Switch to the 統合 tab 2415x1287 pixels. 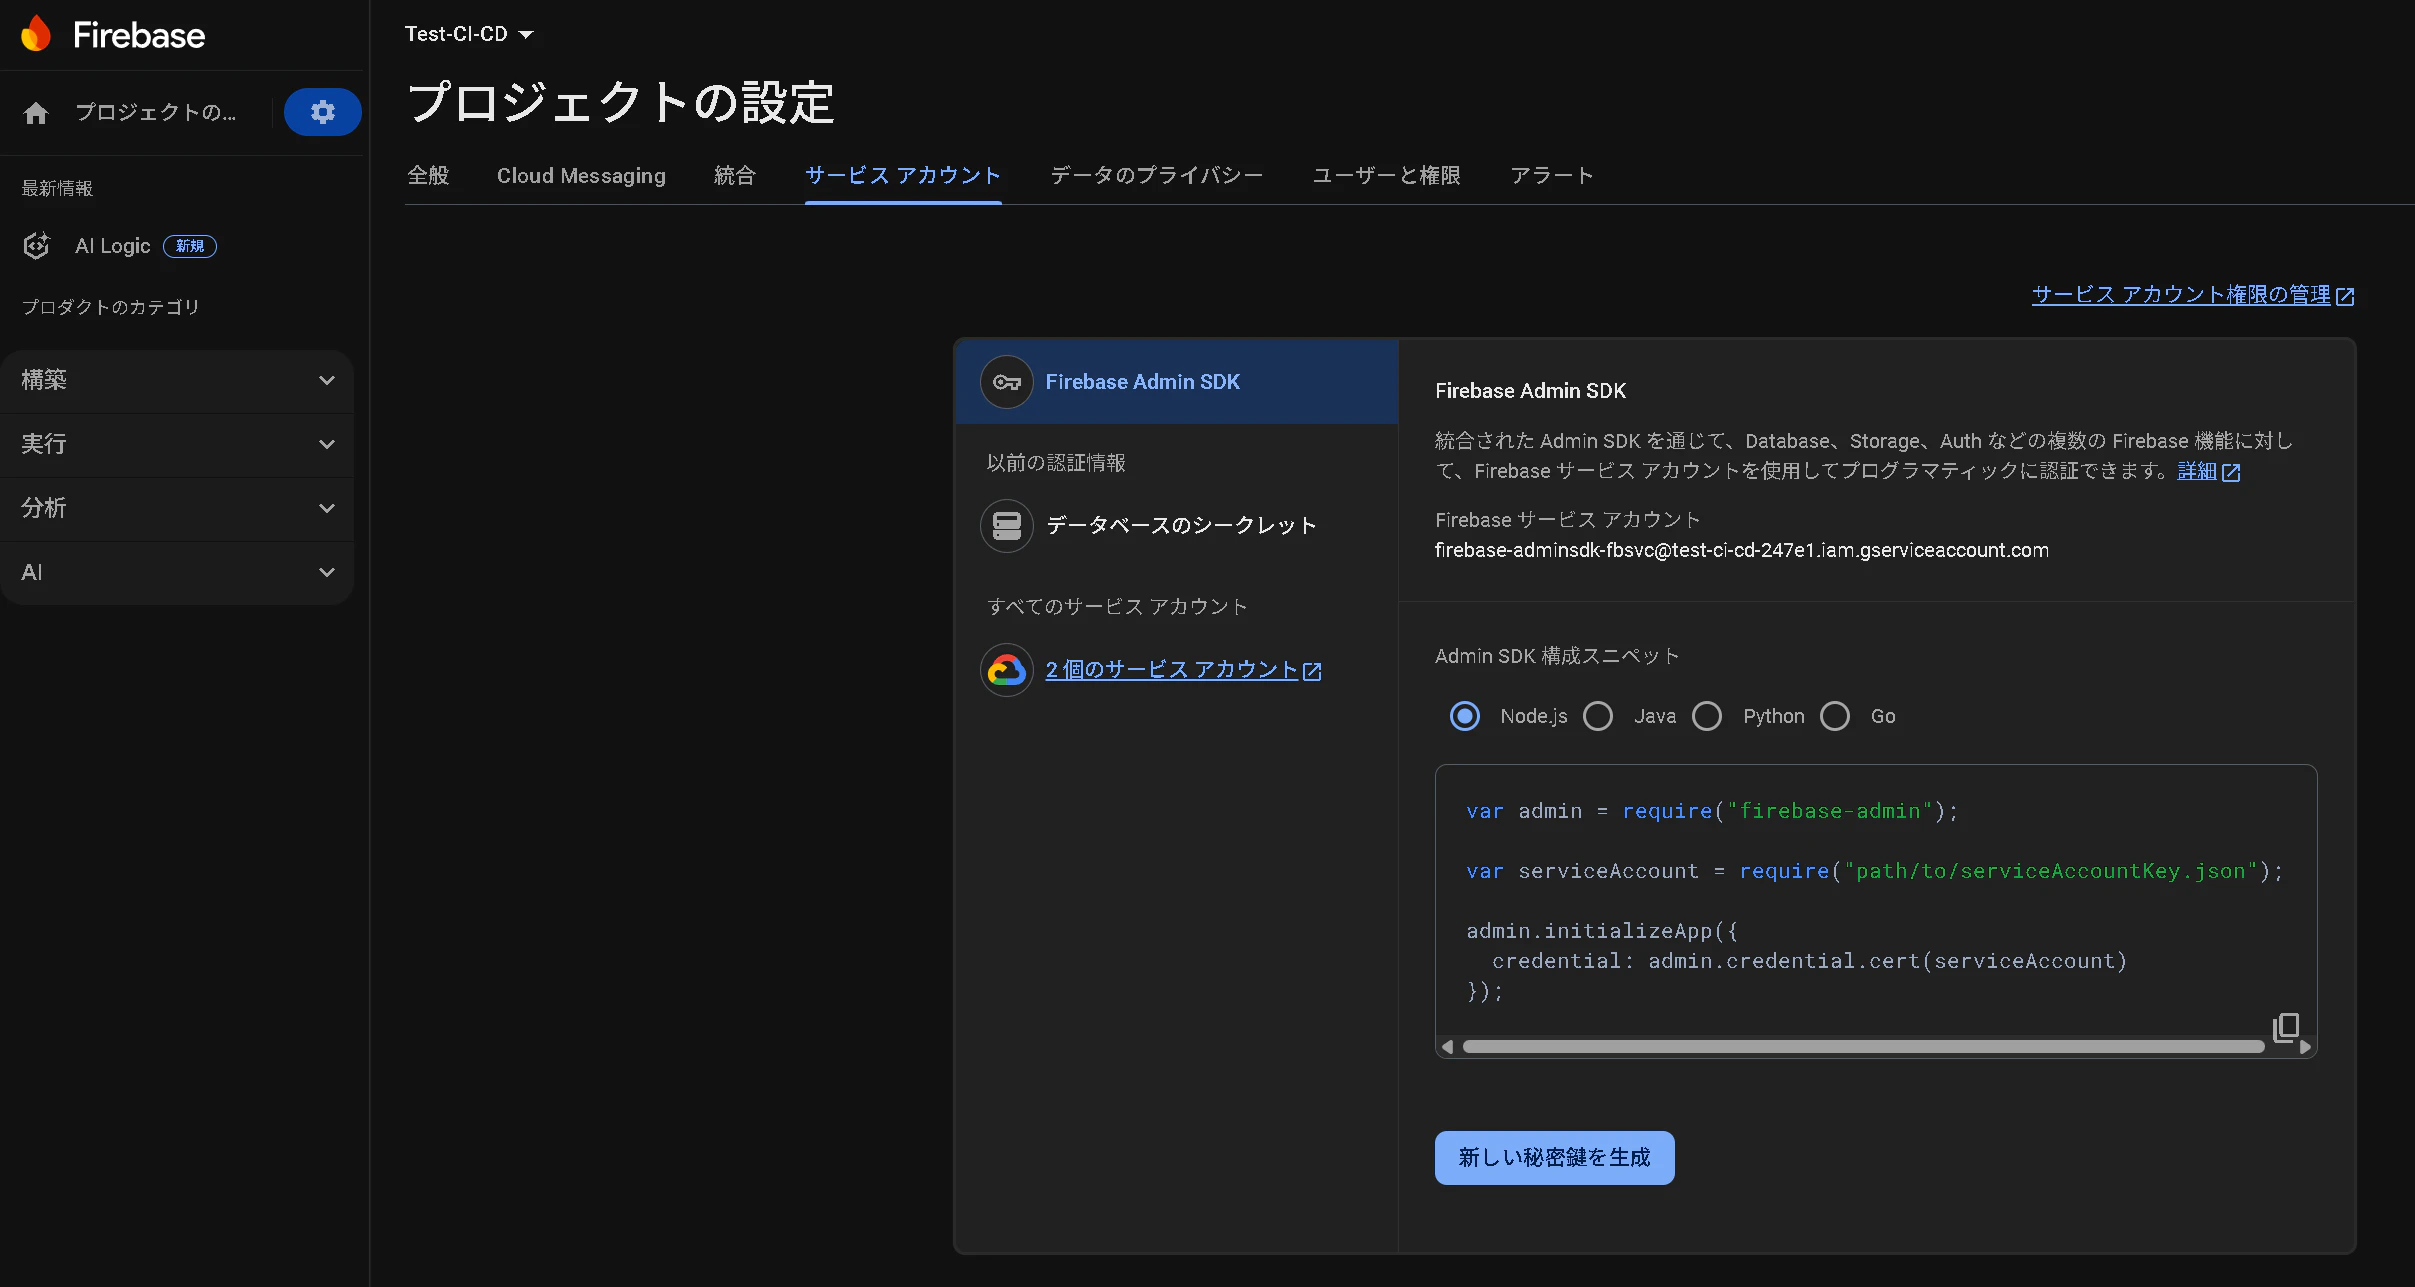[735, 176]
